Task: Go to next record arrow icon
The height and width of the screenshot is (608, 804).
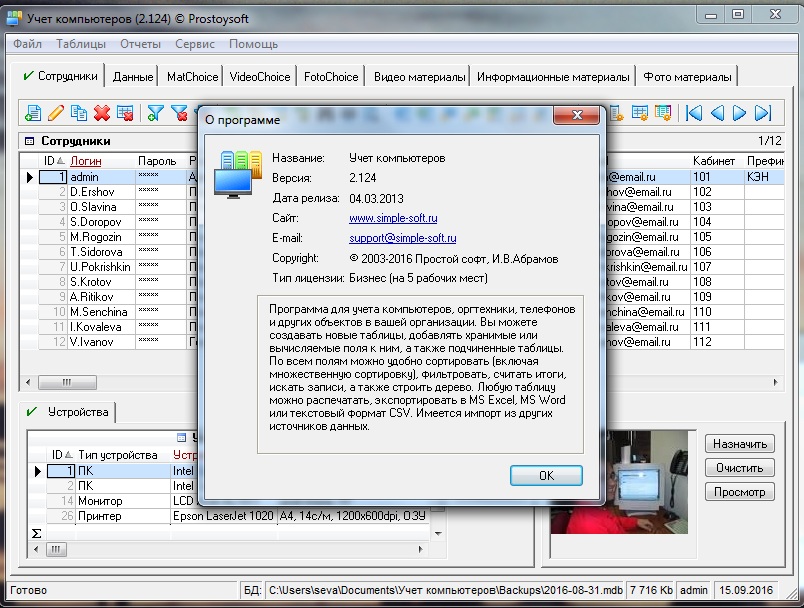Action: point(740,113)
